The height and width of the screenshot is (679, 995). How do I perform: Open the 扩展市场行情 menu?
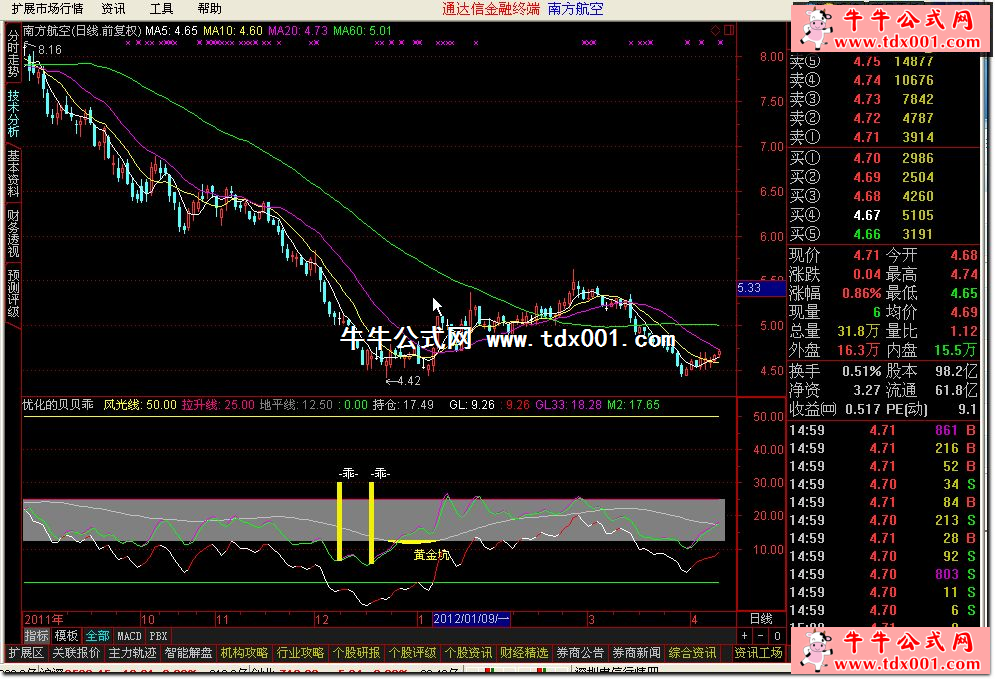(48, 8)
